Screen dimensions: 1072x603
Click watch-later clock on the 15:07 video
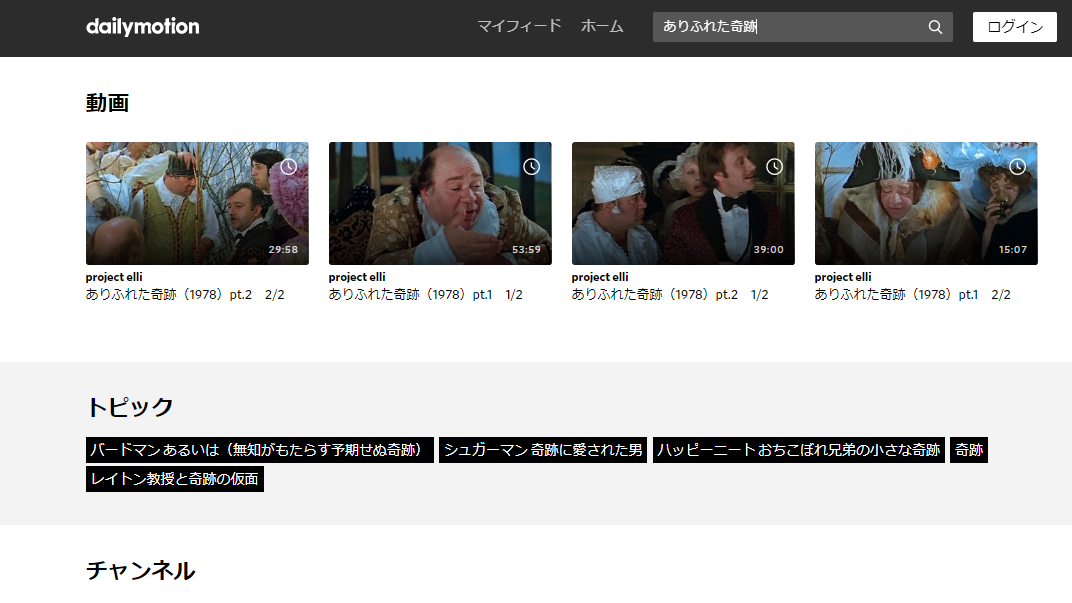click(1017, 167)
